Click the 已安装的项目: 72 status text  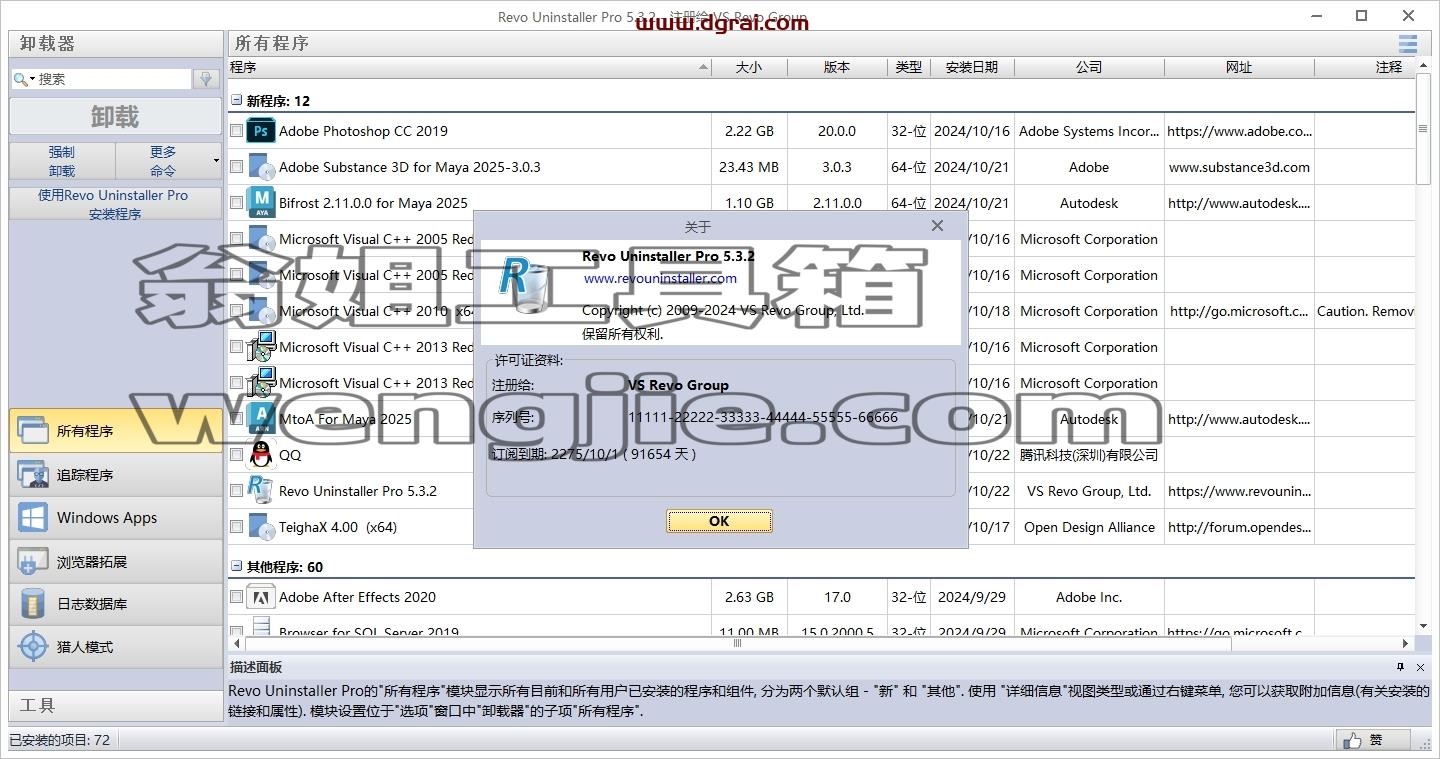tap(60, 740)
